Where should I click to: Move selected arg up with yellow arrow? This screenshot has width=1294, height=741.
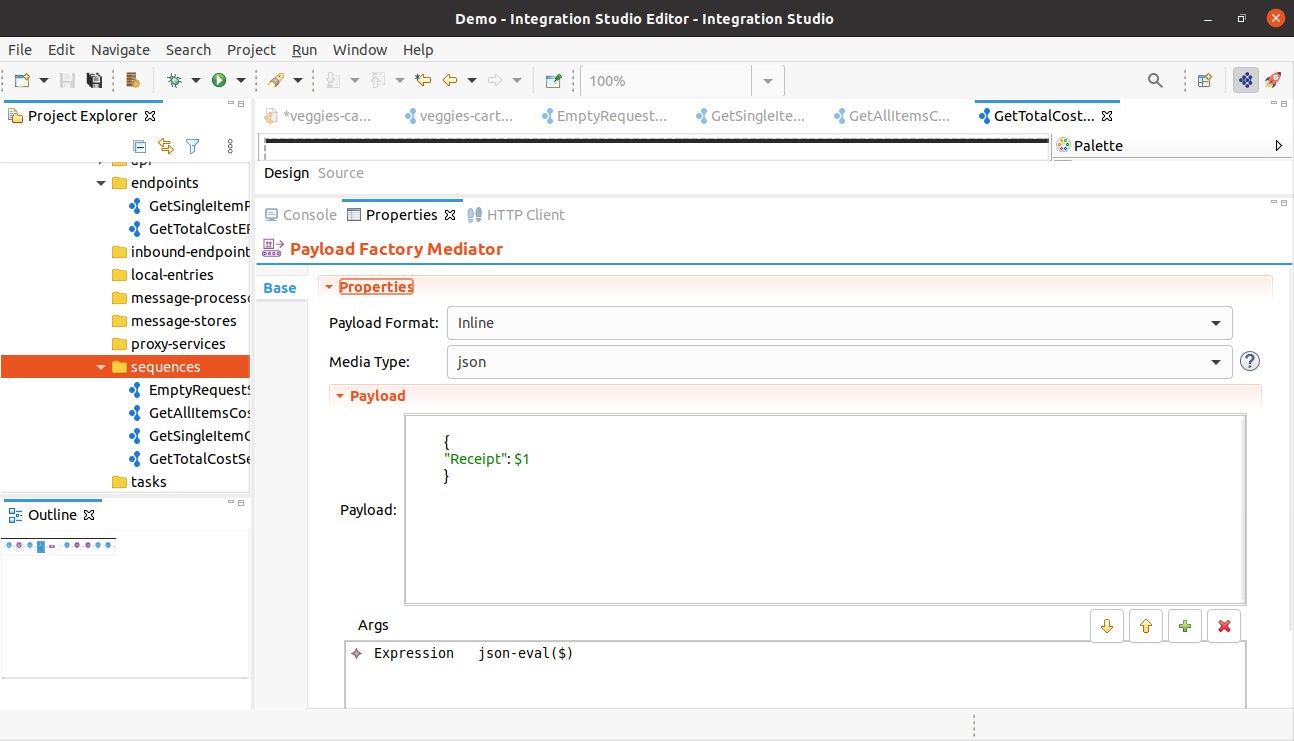[1146, 626]
